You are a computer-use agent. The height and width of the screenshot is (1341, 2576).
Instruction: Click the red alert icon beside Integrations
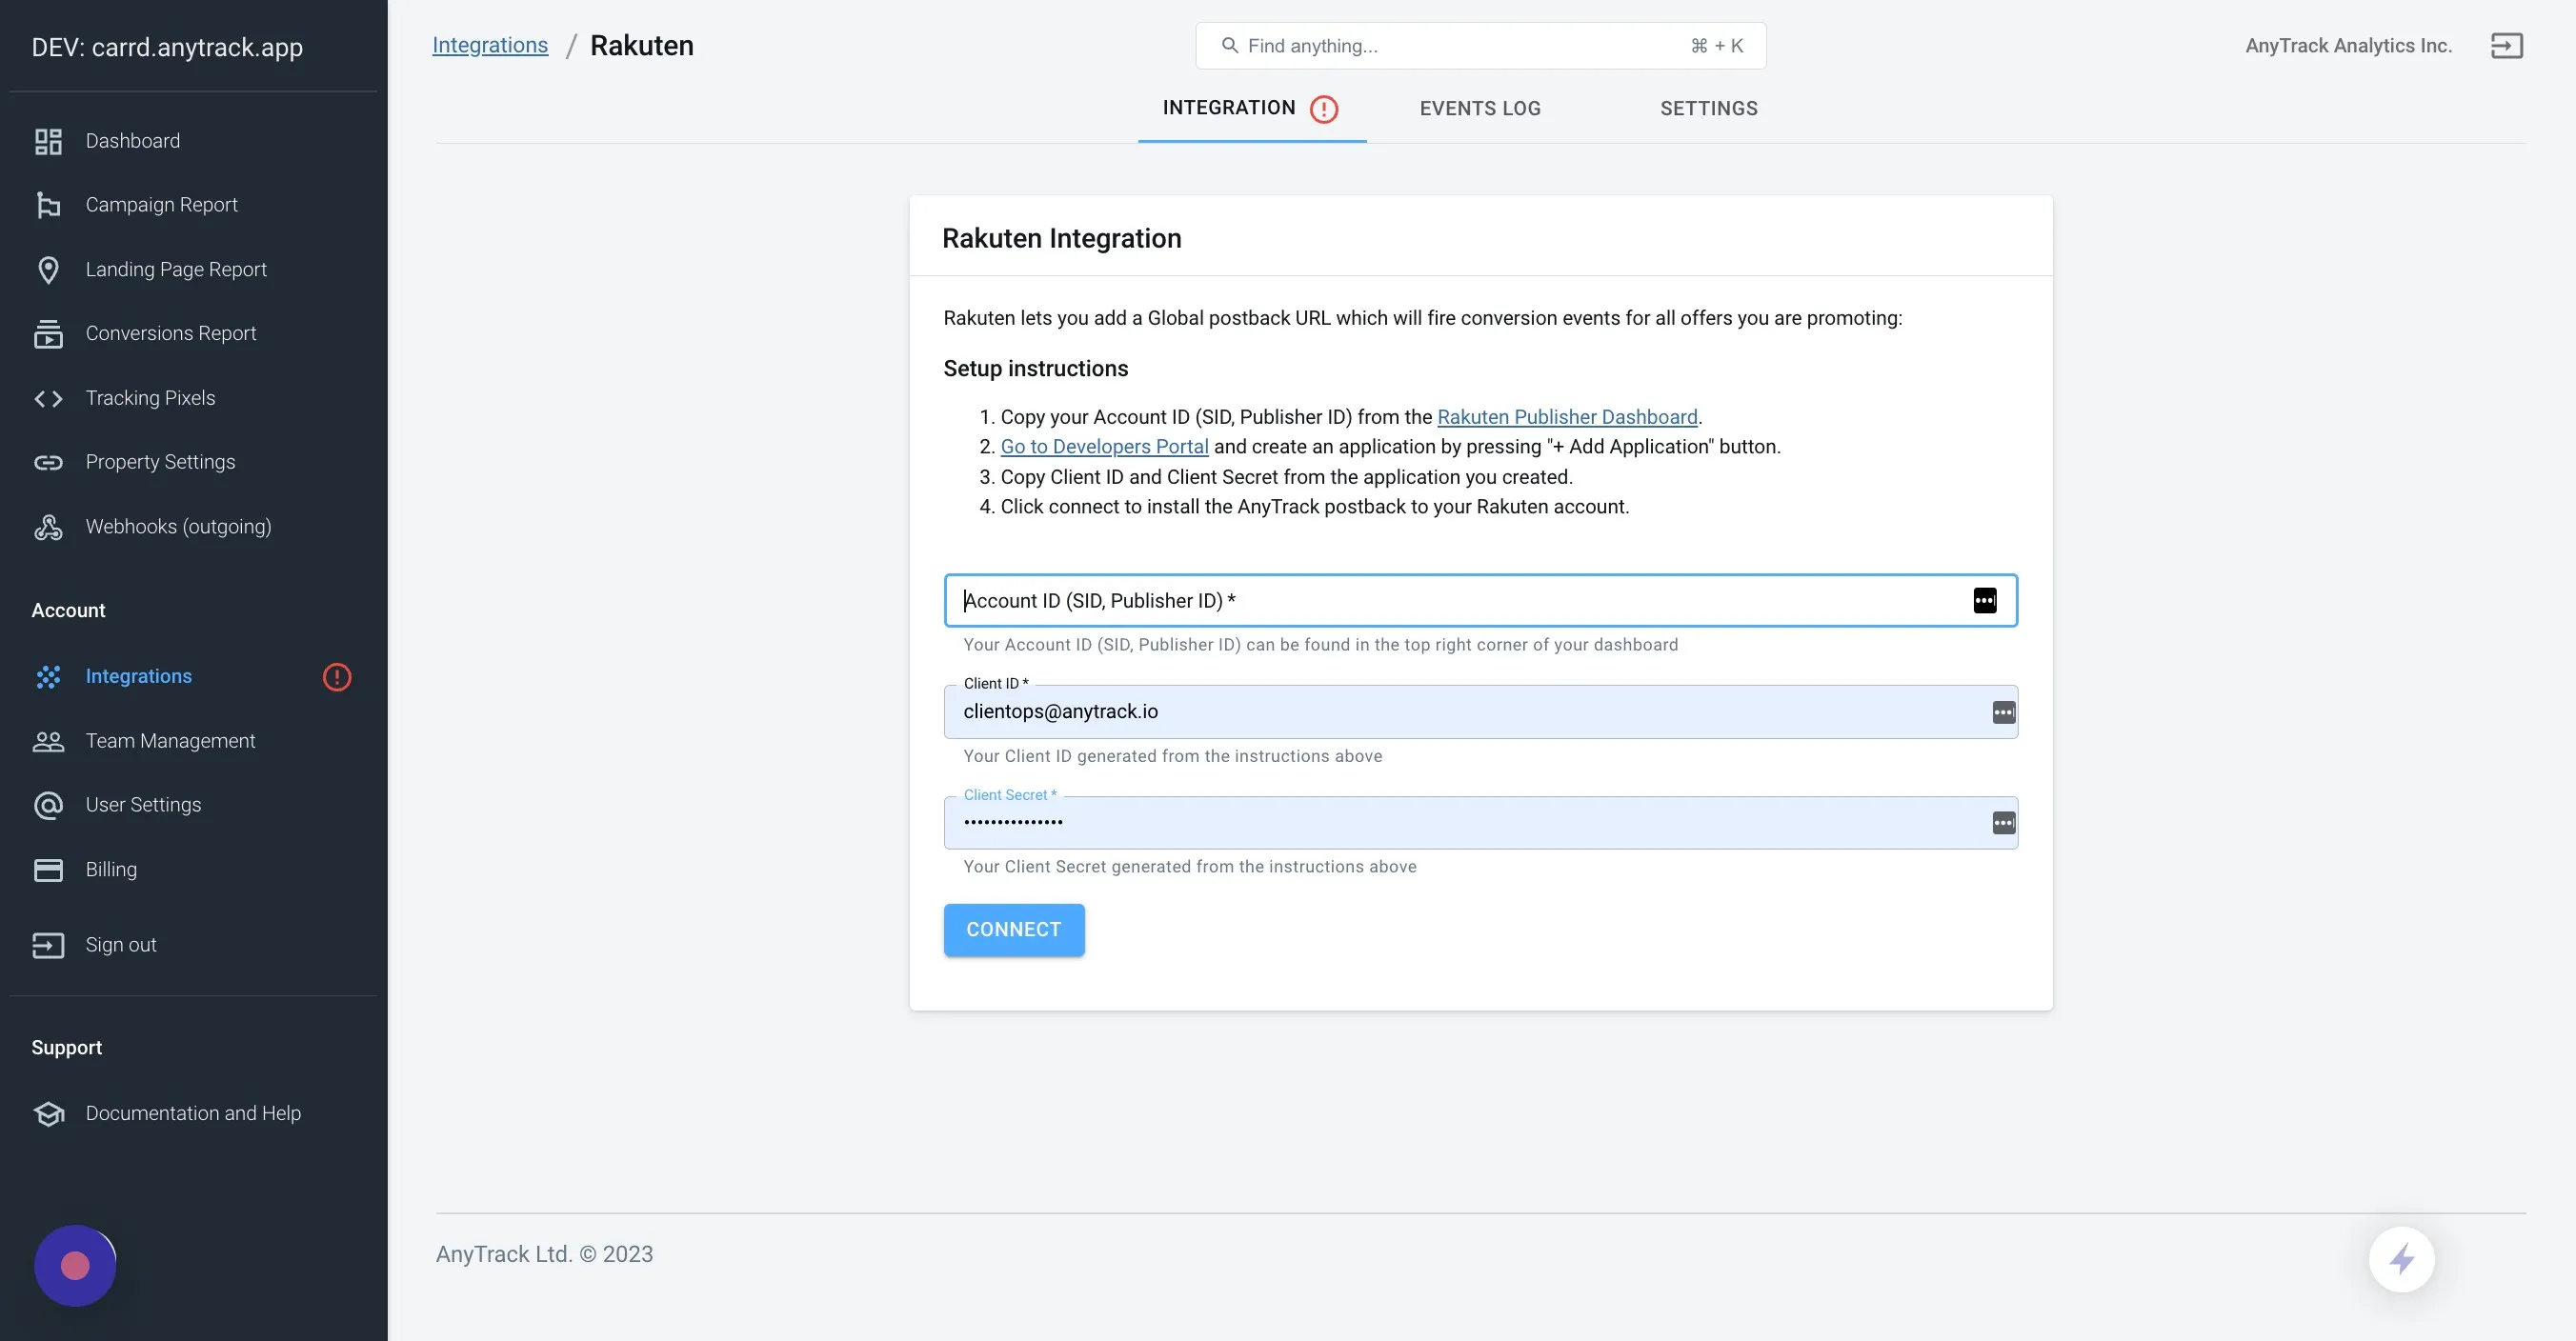coord(337,677)
